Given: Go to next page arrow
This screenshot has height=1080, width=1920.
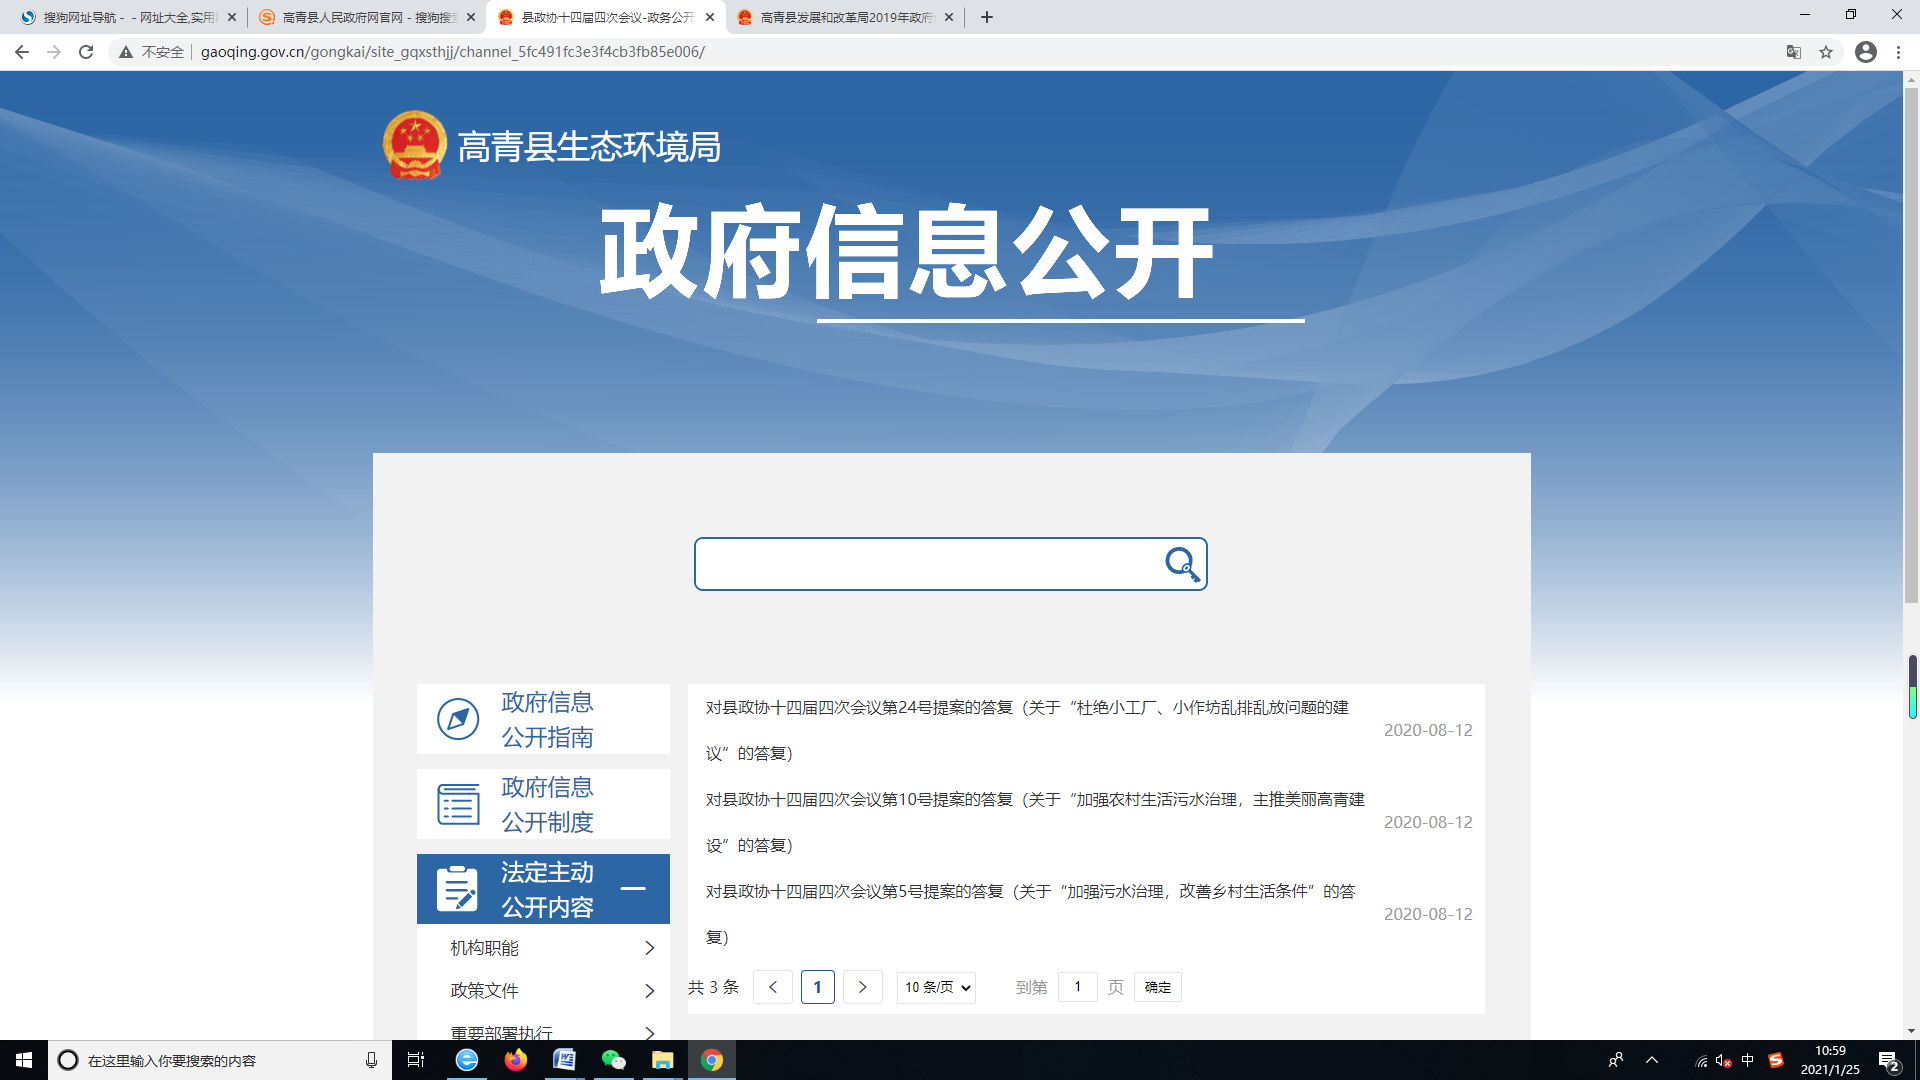Looking at the screenshot, I should (x=862, y=987).
